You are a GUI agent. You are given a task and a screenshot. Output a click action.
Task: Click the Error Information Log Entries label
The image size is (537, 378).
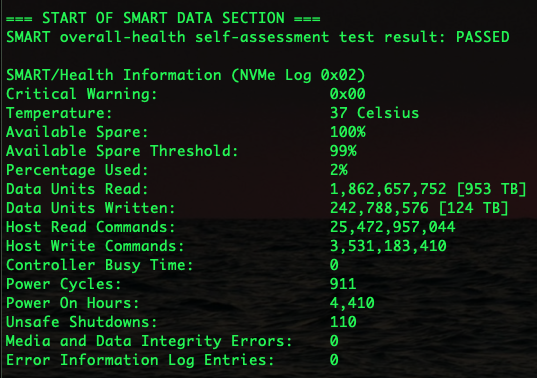[x=140, y=360]
